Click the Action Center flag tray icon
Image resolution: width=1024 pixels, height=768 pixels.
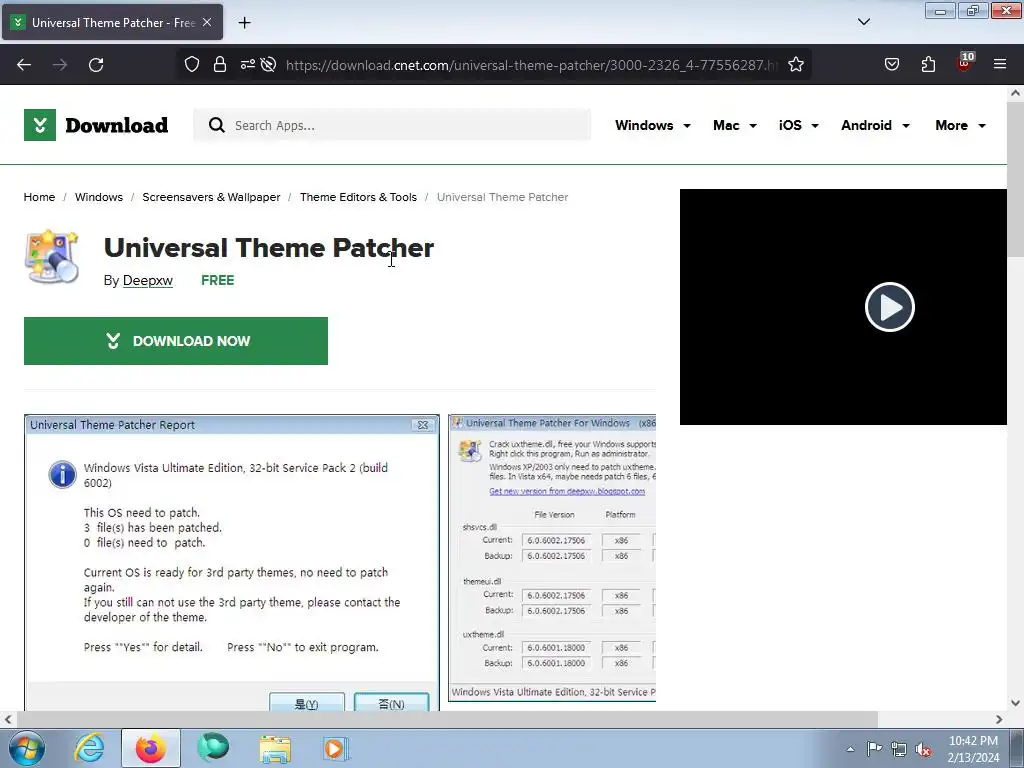pos(874,749)
